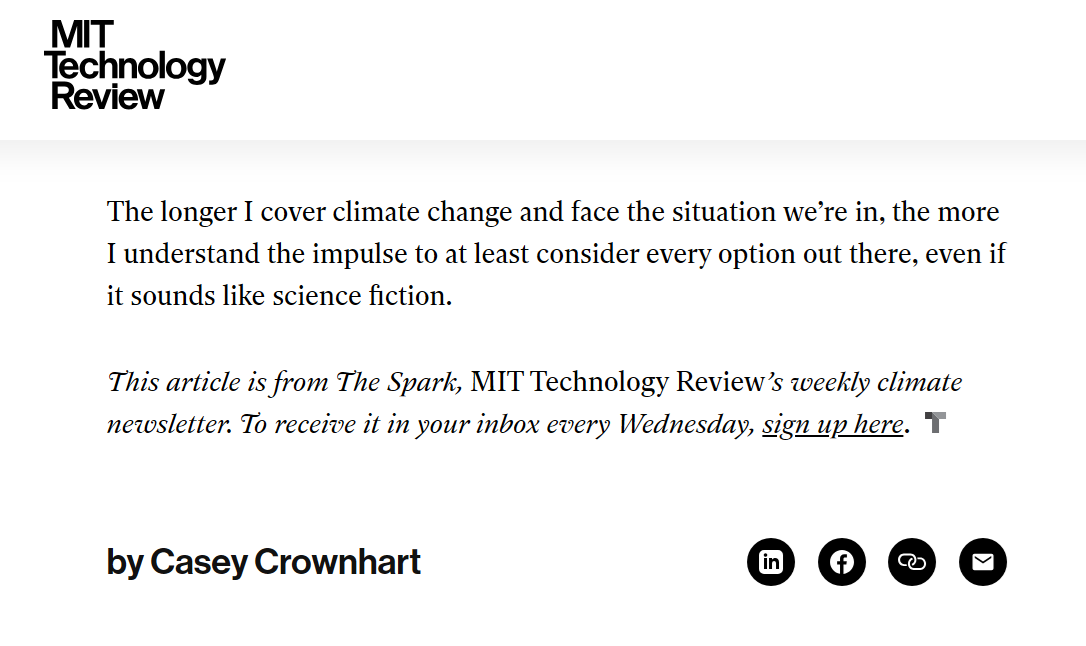Copy the article link with chain icon
The image size is (1086, 646).
click(912, 562)
